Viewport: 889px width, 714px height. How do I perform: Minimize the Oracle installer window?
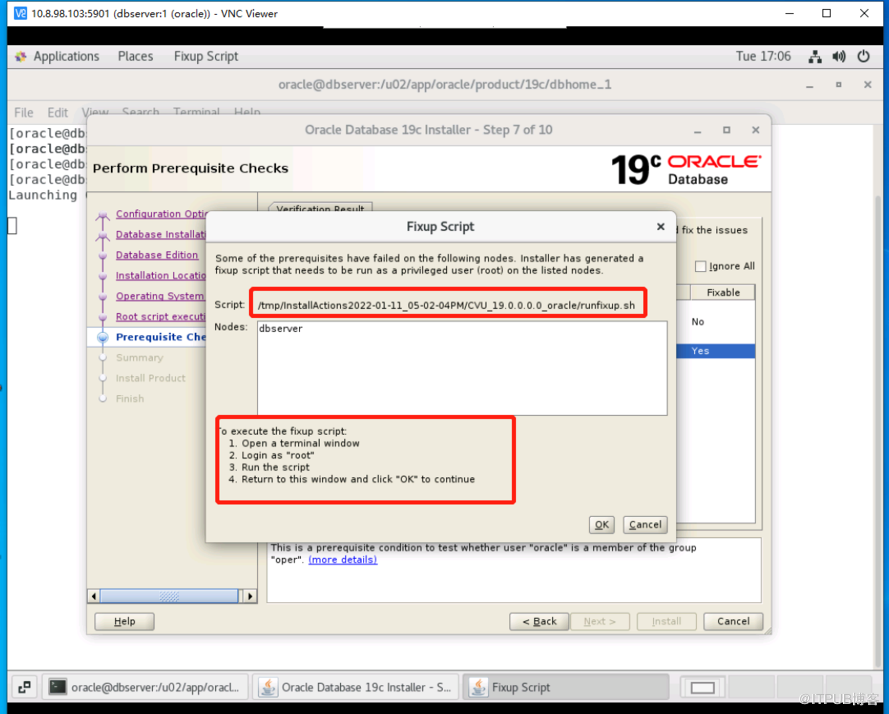click(698, 130)
